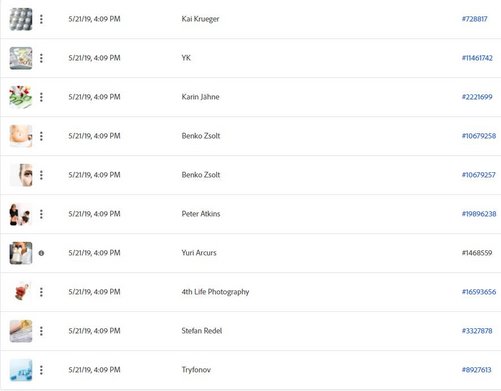Open asset link #11461742

tap(477, 58)
